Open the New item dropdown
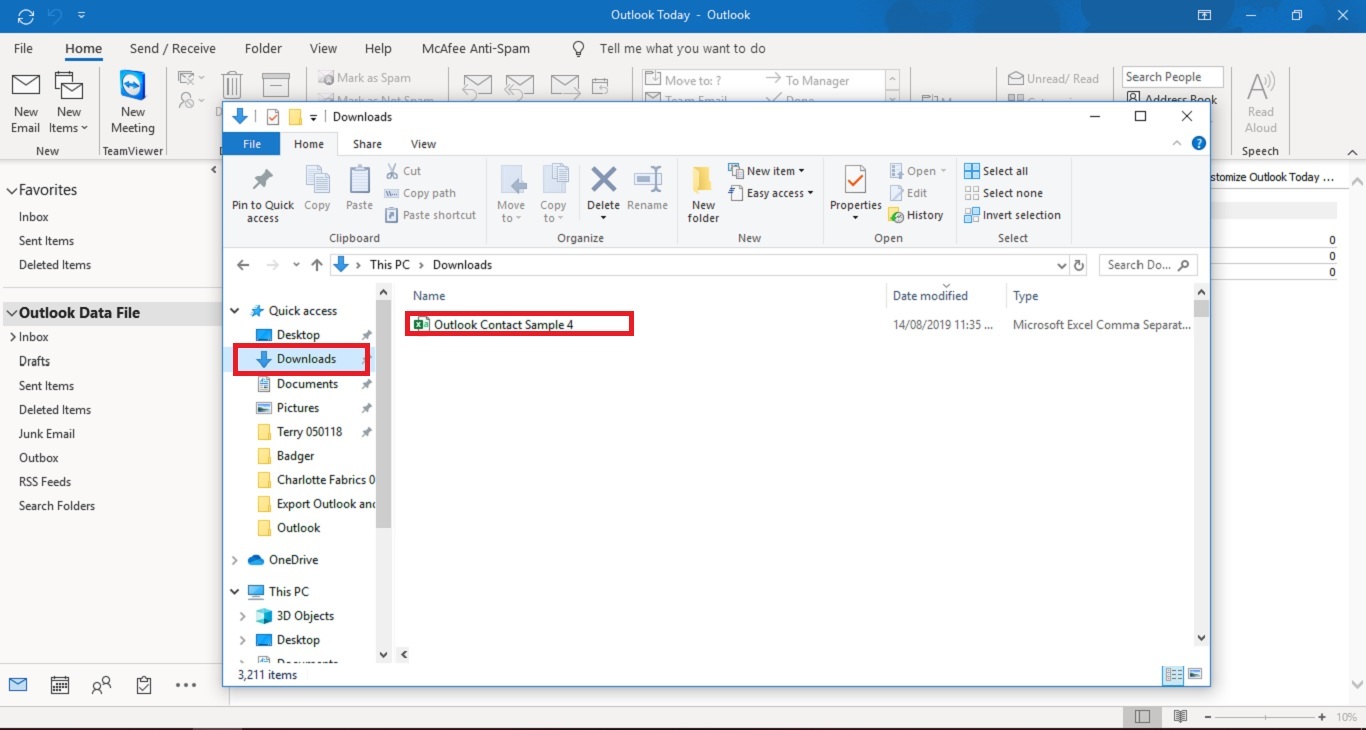This screenshot has width=1366, height=730. (767, 171)
